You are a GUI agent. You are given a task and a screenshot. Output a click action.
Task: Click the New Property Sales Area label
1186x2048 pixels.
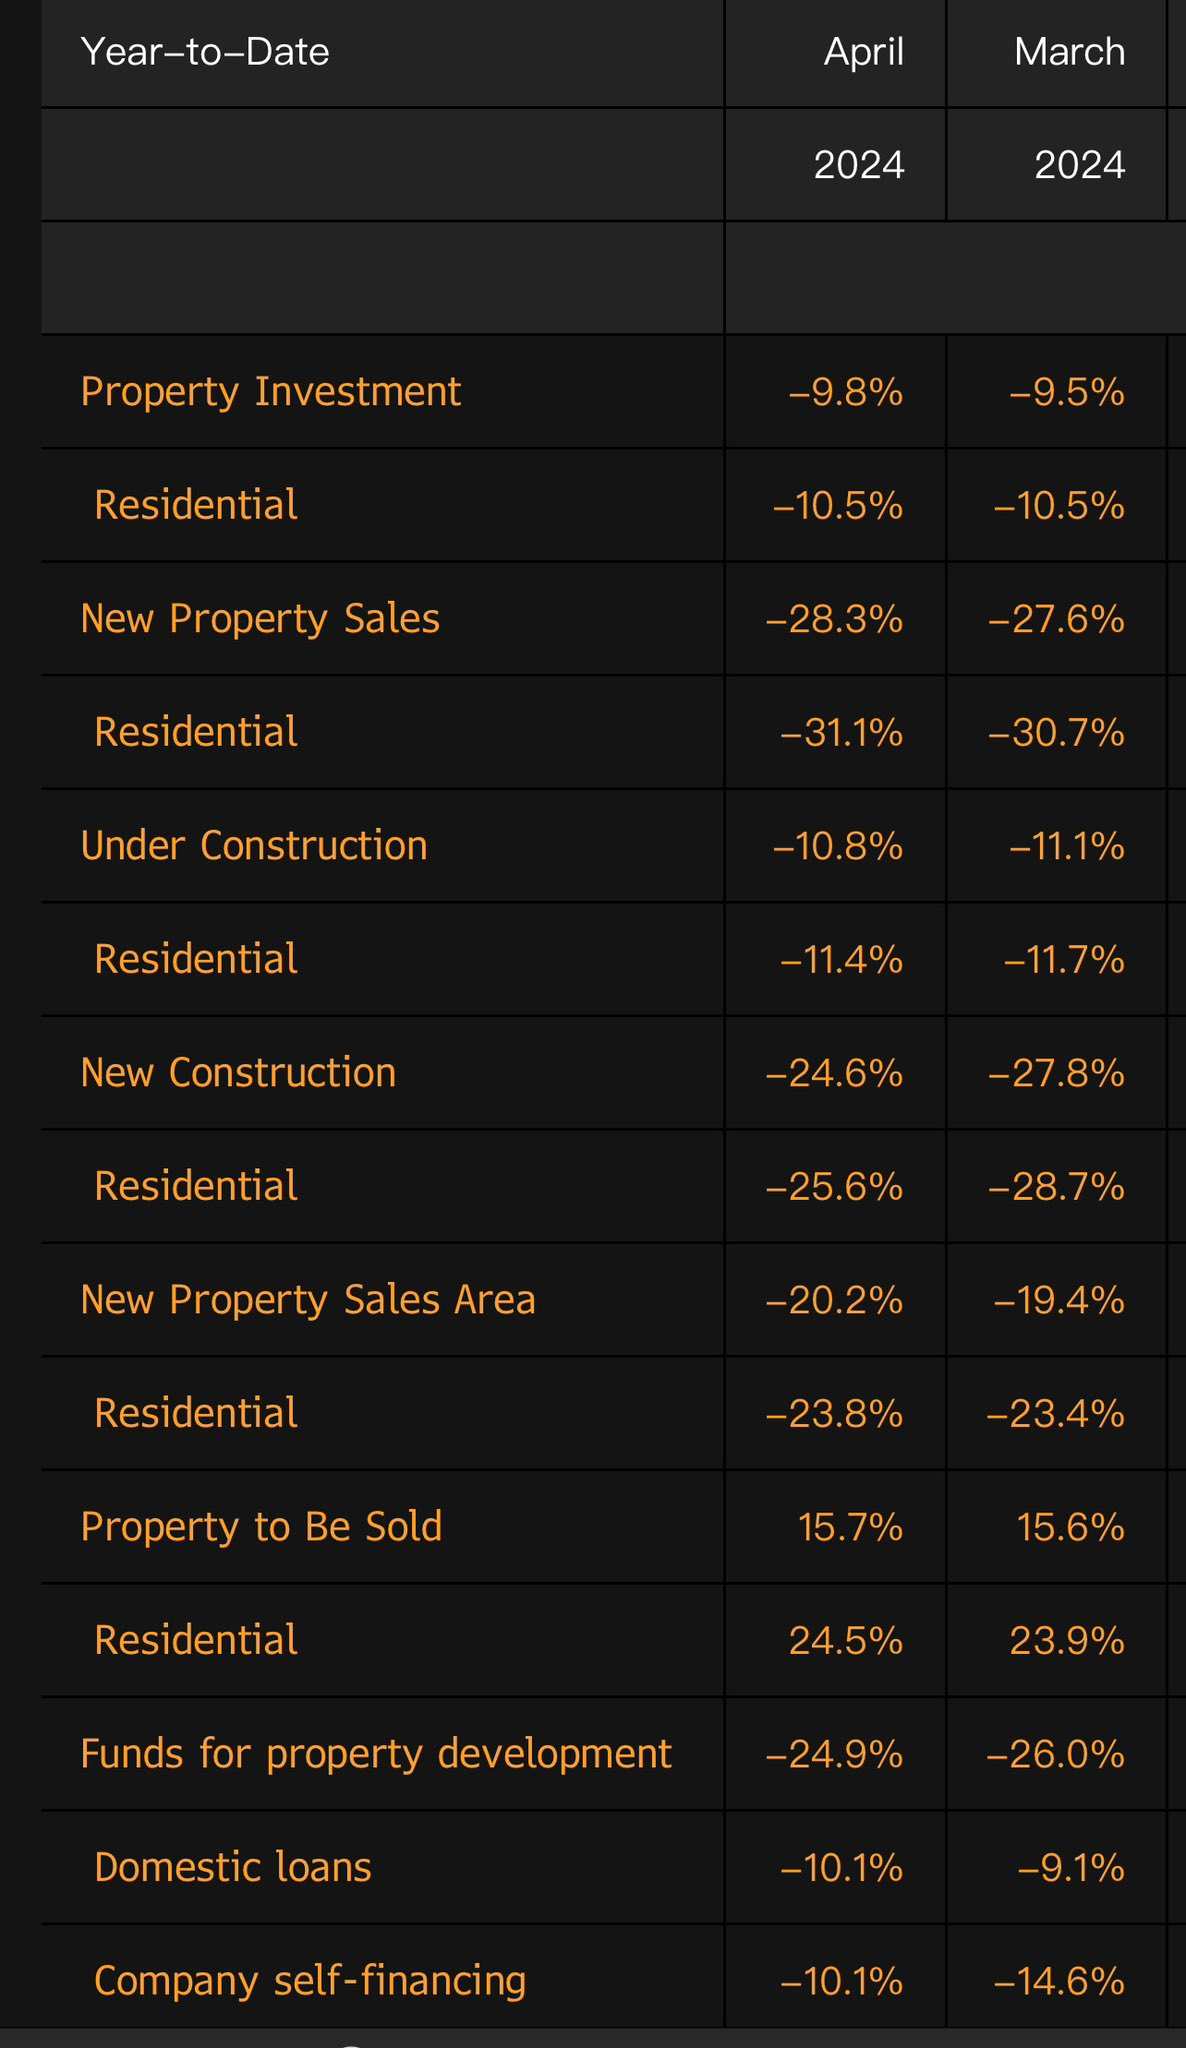click(x=308, y=1300)
